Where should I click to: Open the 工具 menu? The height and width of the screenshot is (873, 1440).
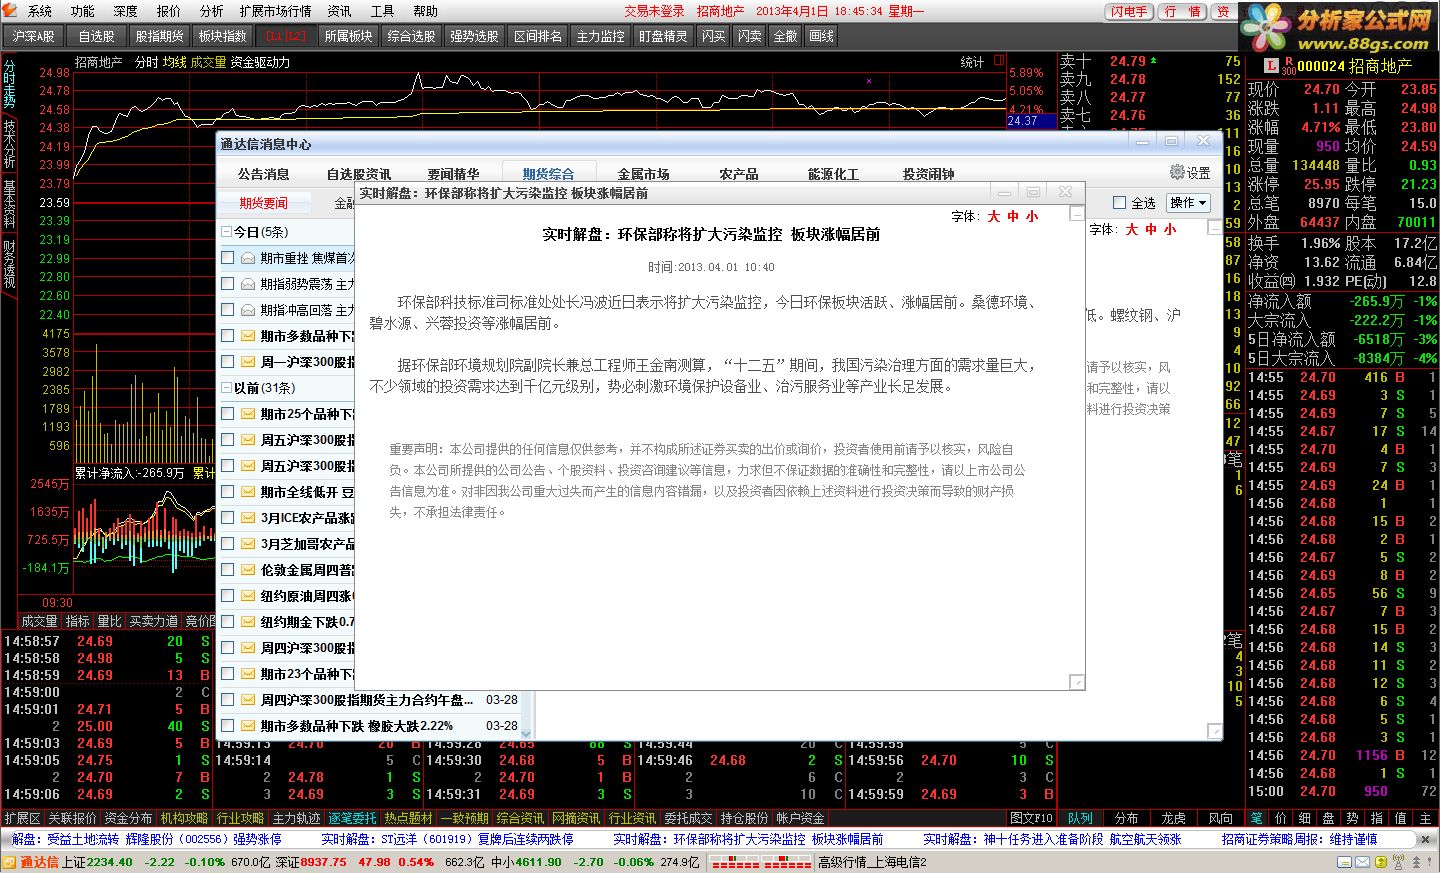pyautogui.click(x=382, y=11)
